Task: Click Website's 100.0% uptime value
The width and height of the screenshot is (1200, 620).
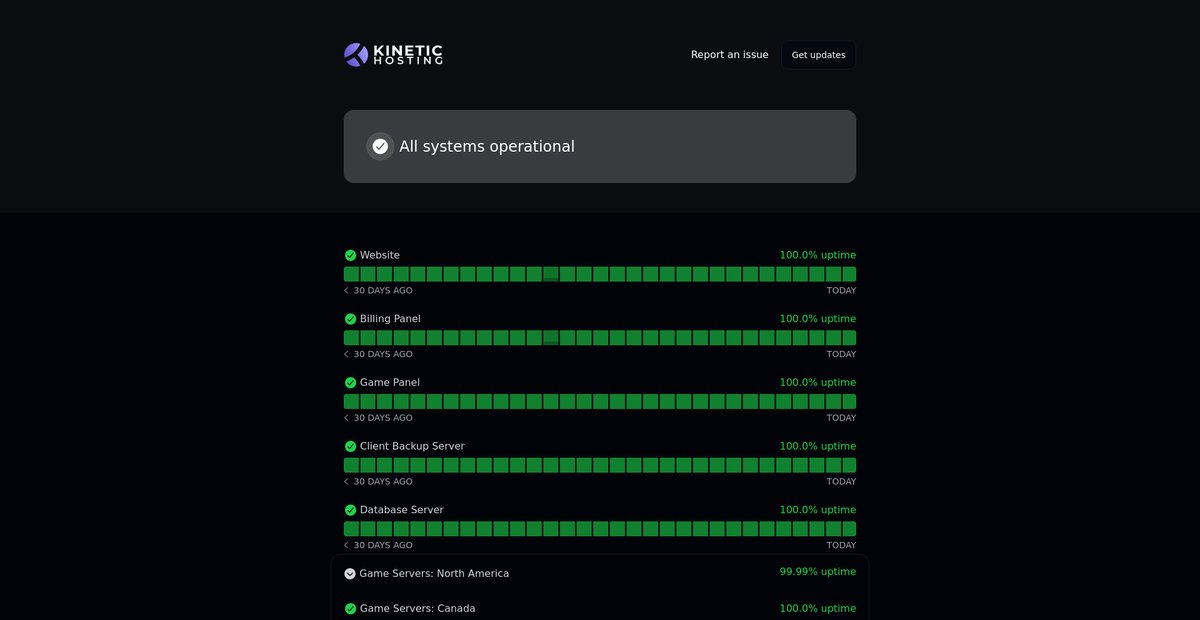Action: [818, 255]
